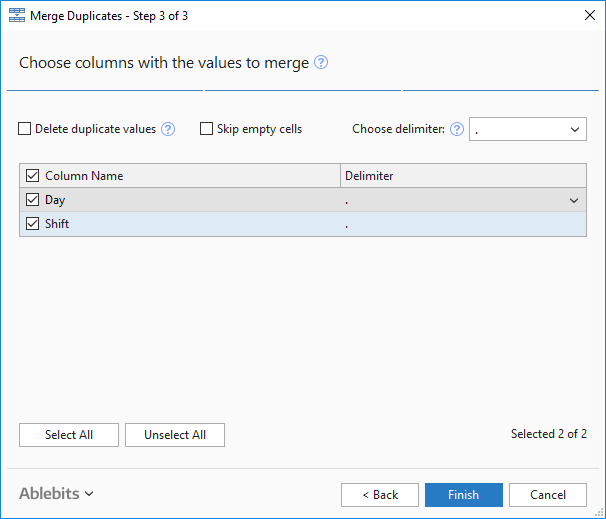Open the Ablebits menu dropdown
Image resolution: width=606 pixels, height=519 pixels.
tap(56, 494)
